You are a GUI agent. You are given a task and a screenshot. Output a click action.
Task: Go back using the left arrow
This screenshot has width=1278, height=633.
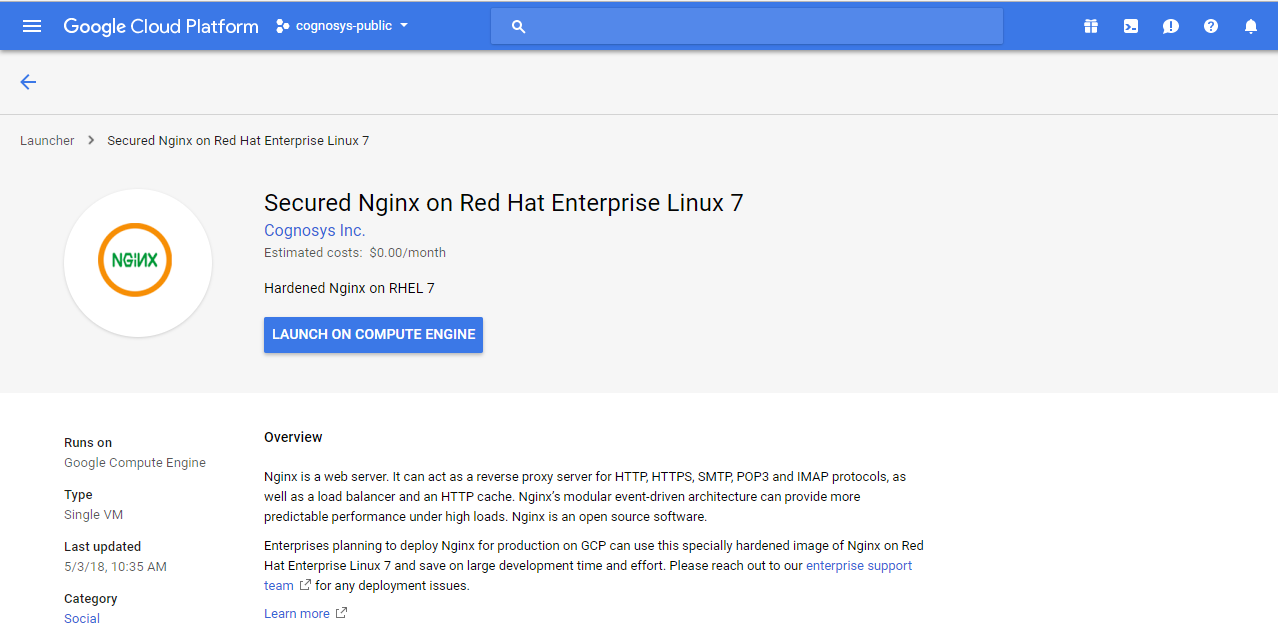coord(28,82)
